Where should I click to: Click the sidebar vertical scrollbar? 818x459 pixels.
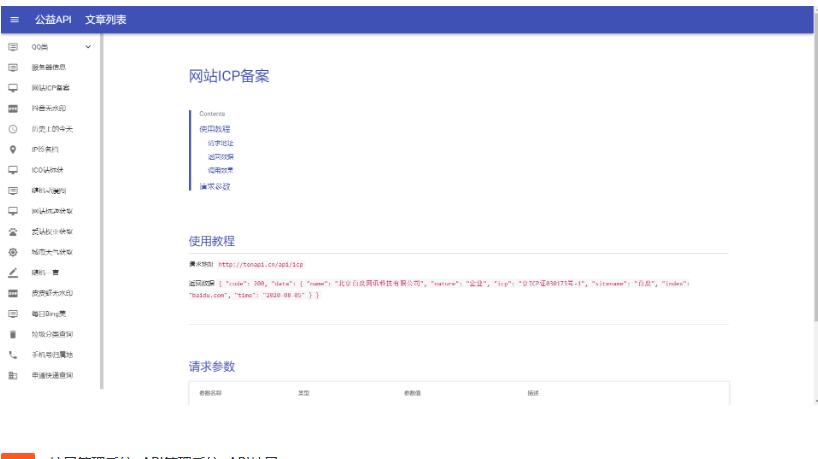point(101,211)
